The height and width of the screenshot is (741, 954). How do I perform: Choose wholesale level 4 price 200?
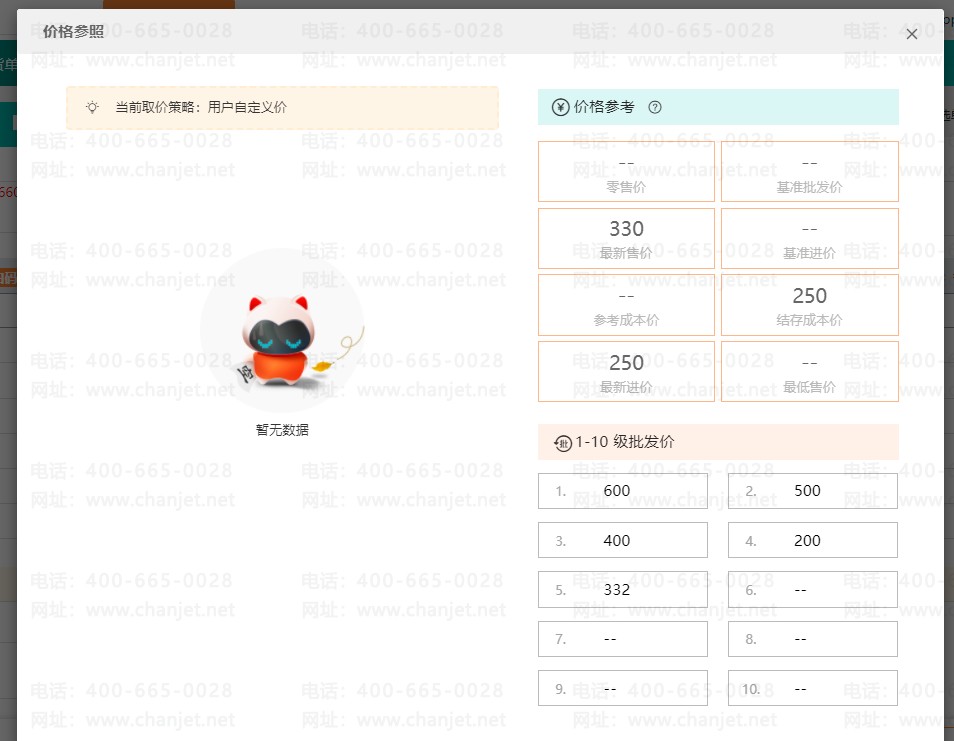[813, 540]
